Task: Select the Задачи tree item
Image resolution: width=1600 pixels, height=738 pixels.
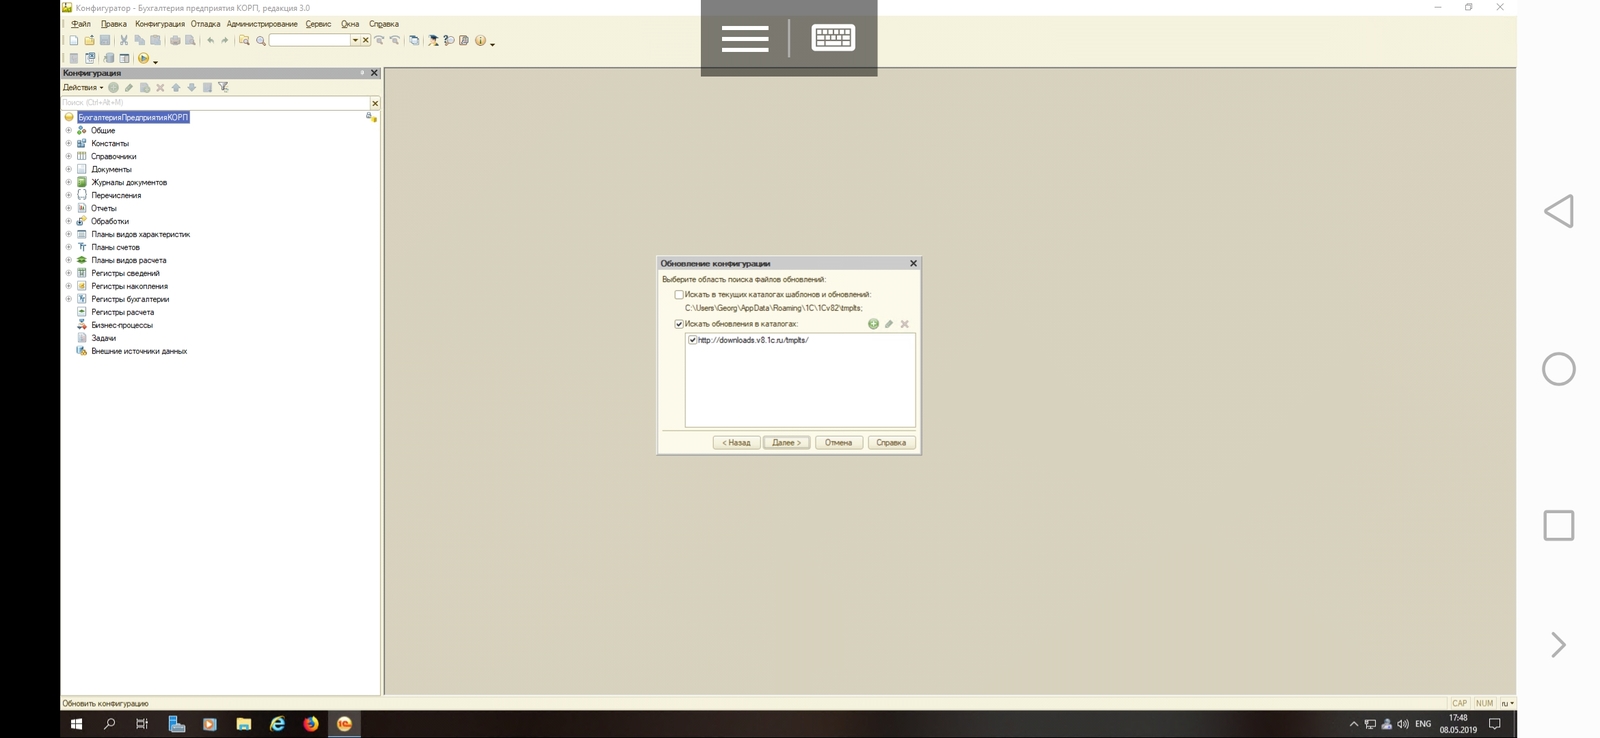Action: (104, 339)
